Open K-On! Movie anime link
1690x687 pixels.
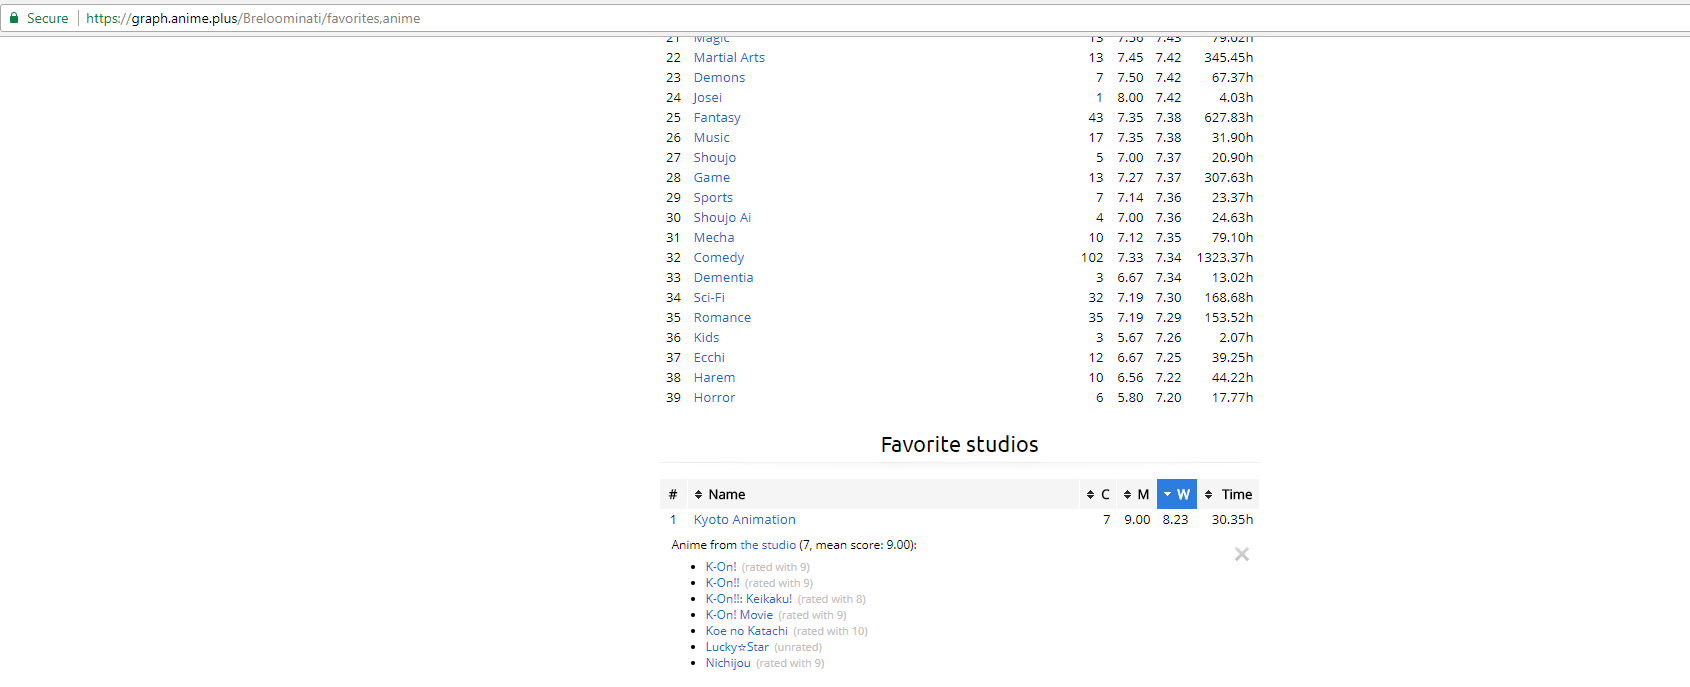pyautogui.click(x=738, y=615)
